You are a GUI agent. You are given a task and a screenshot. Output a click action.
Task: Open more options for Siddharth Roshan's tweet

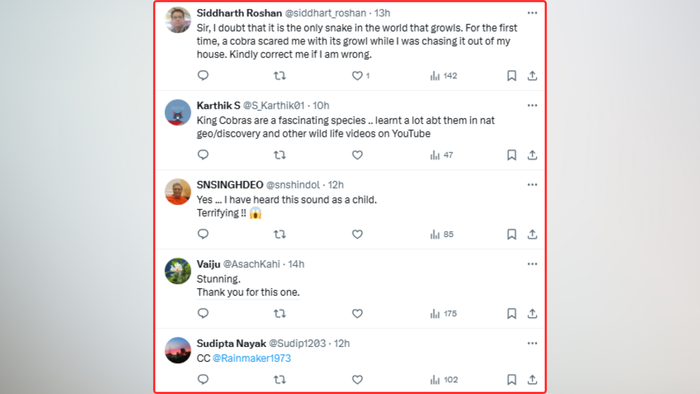point(532,13)
